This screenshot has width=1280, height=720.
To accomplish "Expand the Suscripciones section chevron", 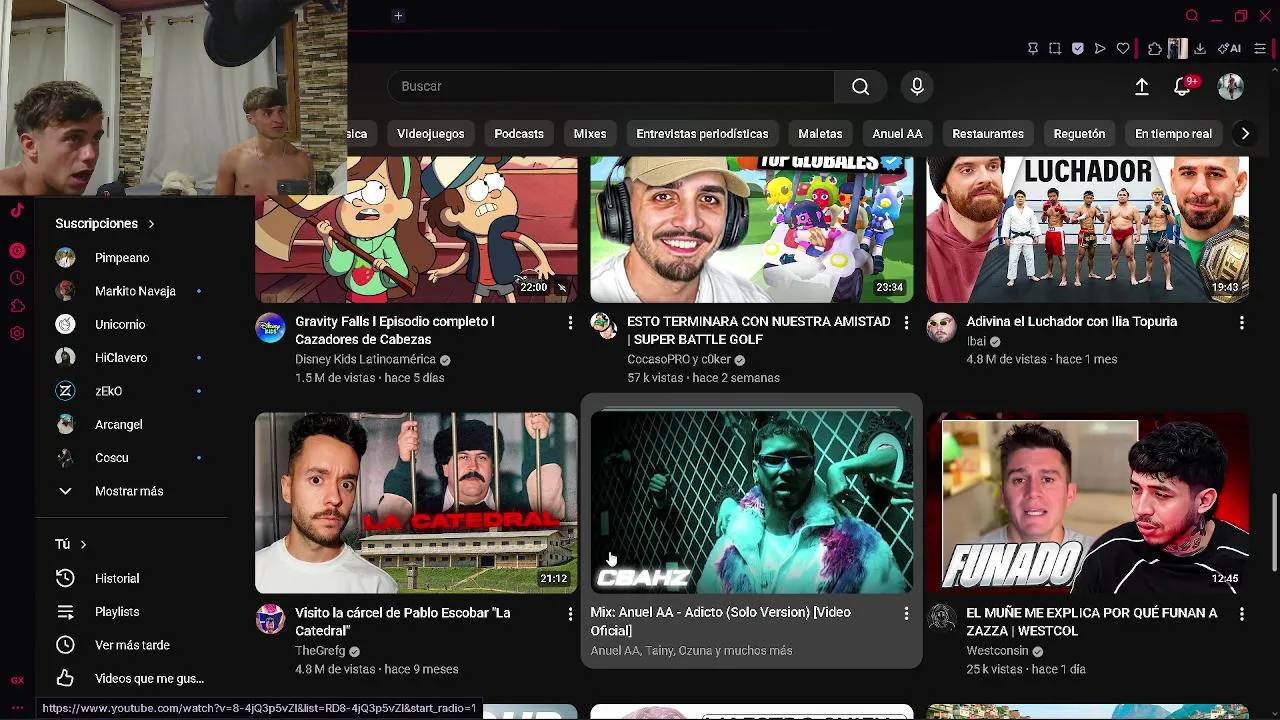I will (151, 224).
